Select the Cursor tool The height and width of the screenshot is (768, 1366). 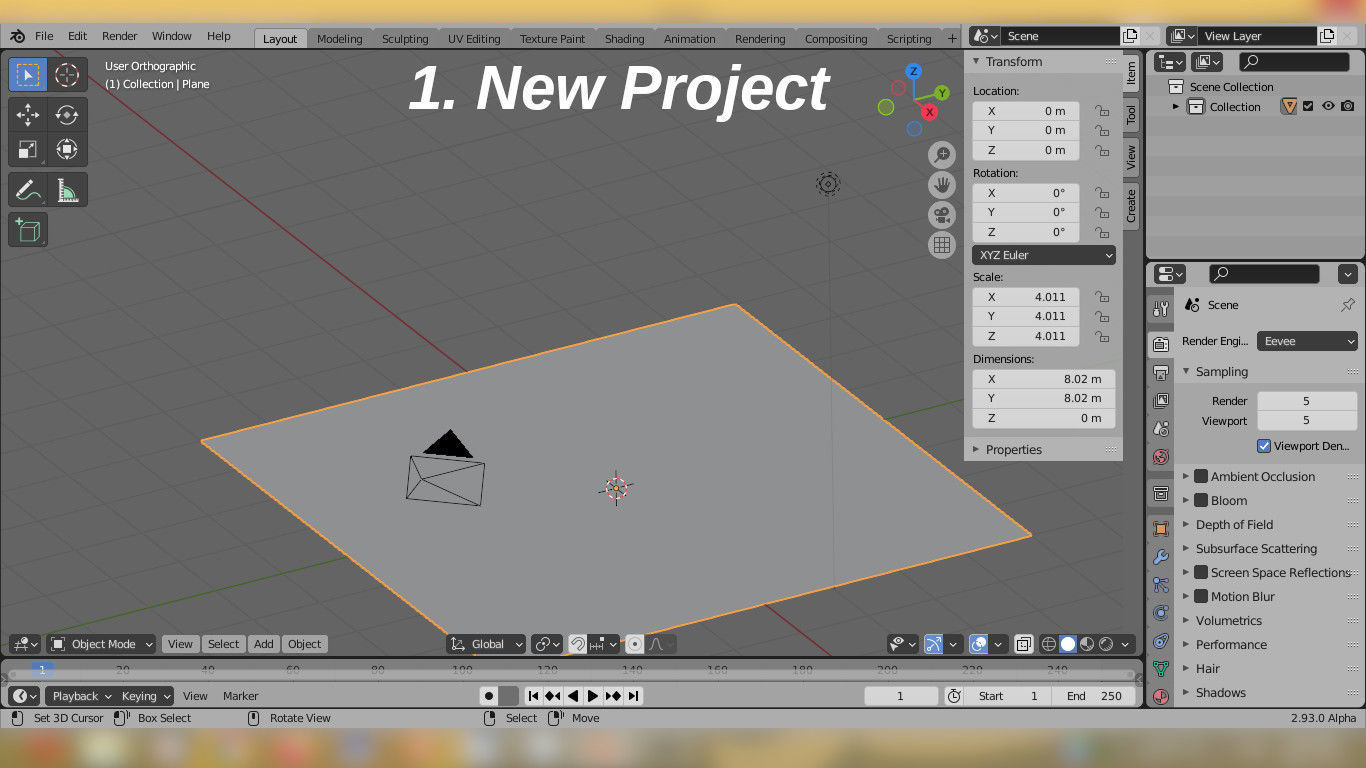click(x=67, y=75)
